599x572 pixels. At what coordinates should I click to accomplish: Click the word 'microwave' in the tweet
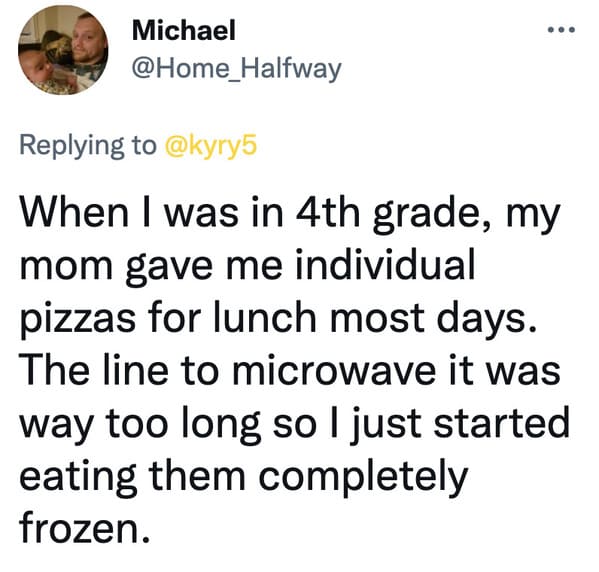click(334, 371)
